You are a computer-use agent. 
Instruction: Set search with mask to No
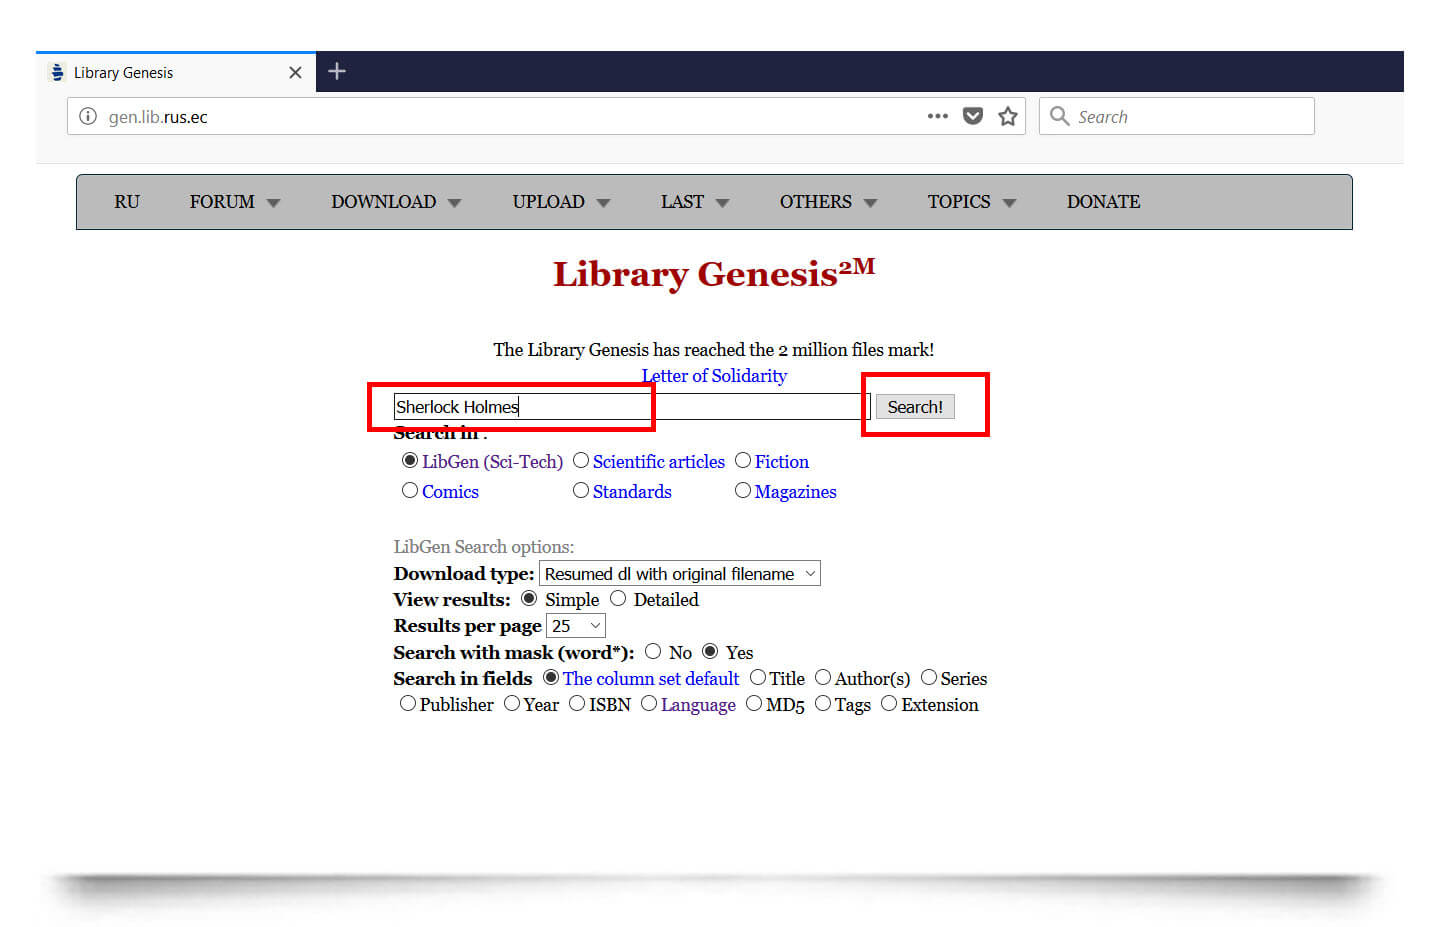(653, 652)
